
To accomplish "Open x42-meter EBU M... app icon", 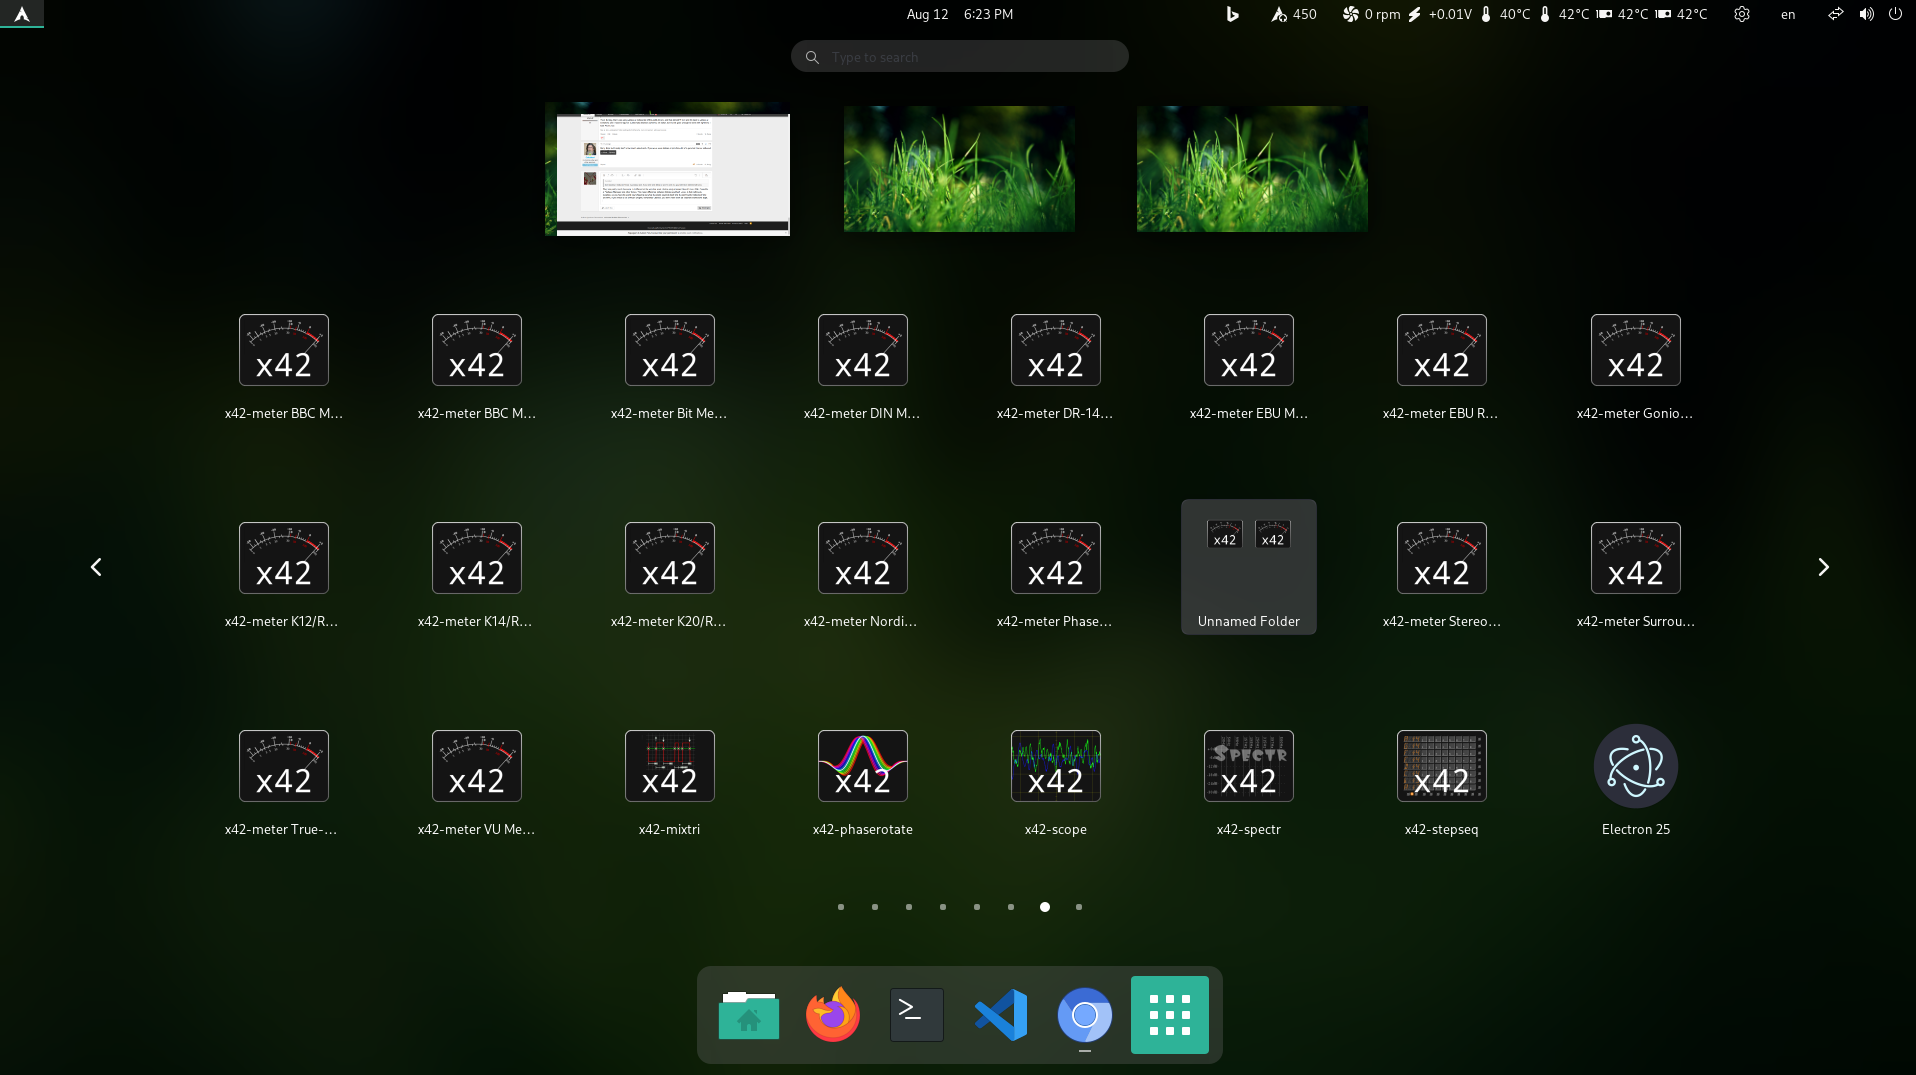I will (1248, 366).
